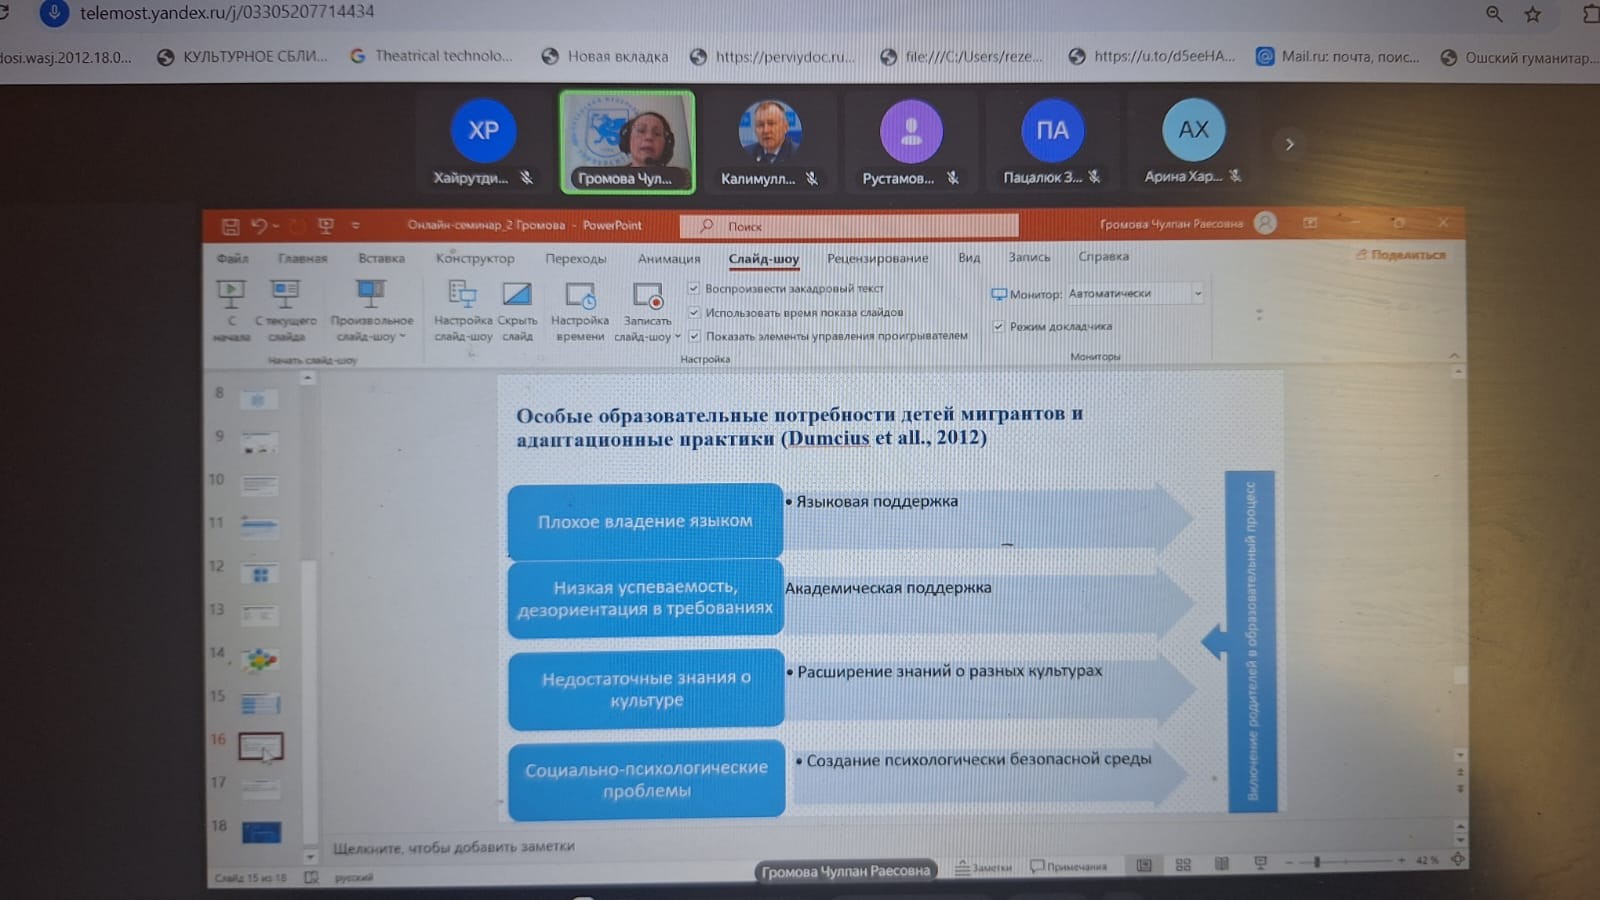Click the Share button
This screenshot has height=900, width=1600.
[1400, 256]
